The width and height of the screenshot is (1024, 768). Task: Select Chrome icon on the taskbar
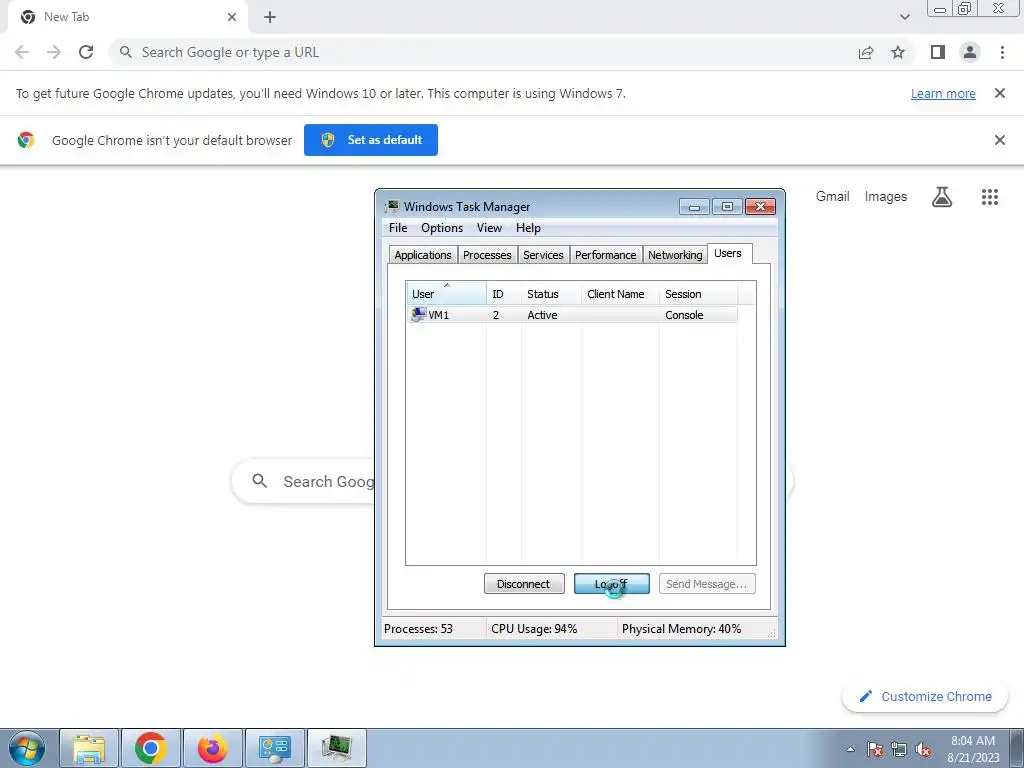point(151,748)
